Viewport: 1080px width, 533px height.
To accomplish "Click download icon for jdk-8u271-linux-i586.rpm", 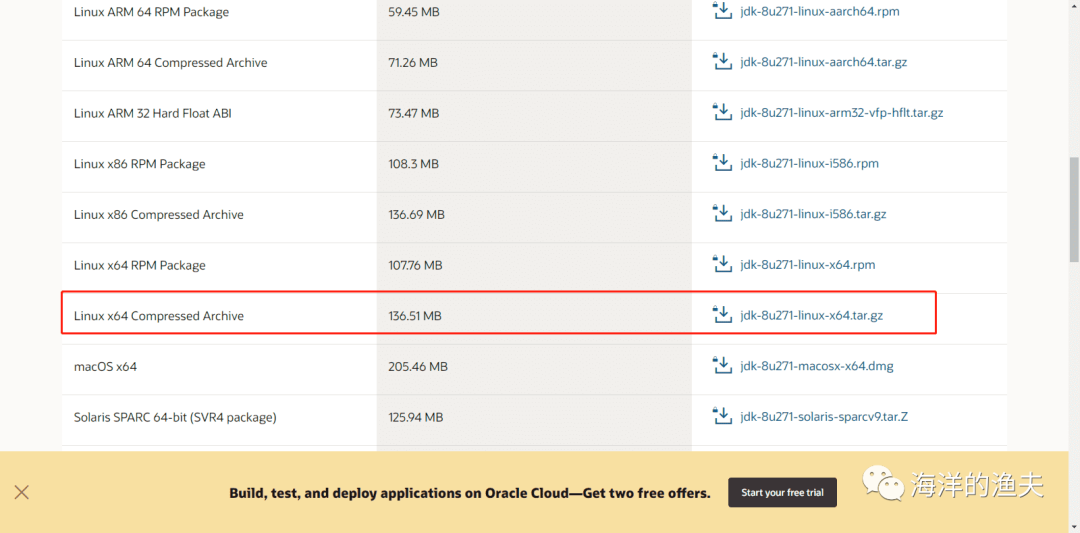I will click(x=722, y=163).
